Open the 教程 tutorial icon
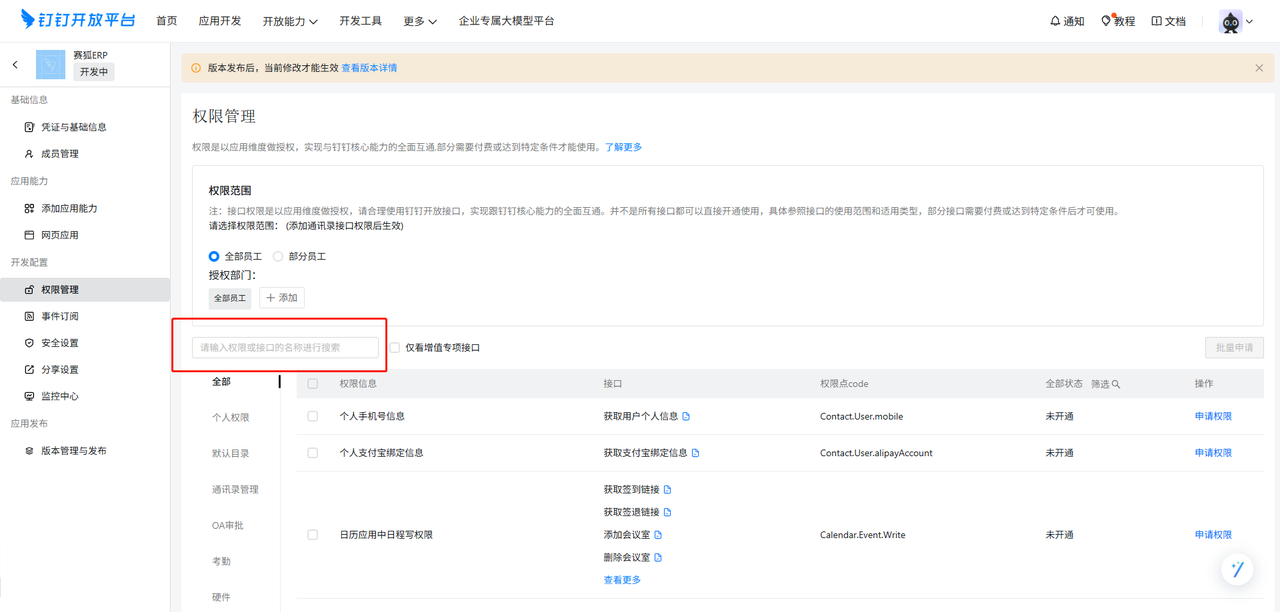The height and width of the screenshot is (612, 1280). tap(1106, 21)
